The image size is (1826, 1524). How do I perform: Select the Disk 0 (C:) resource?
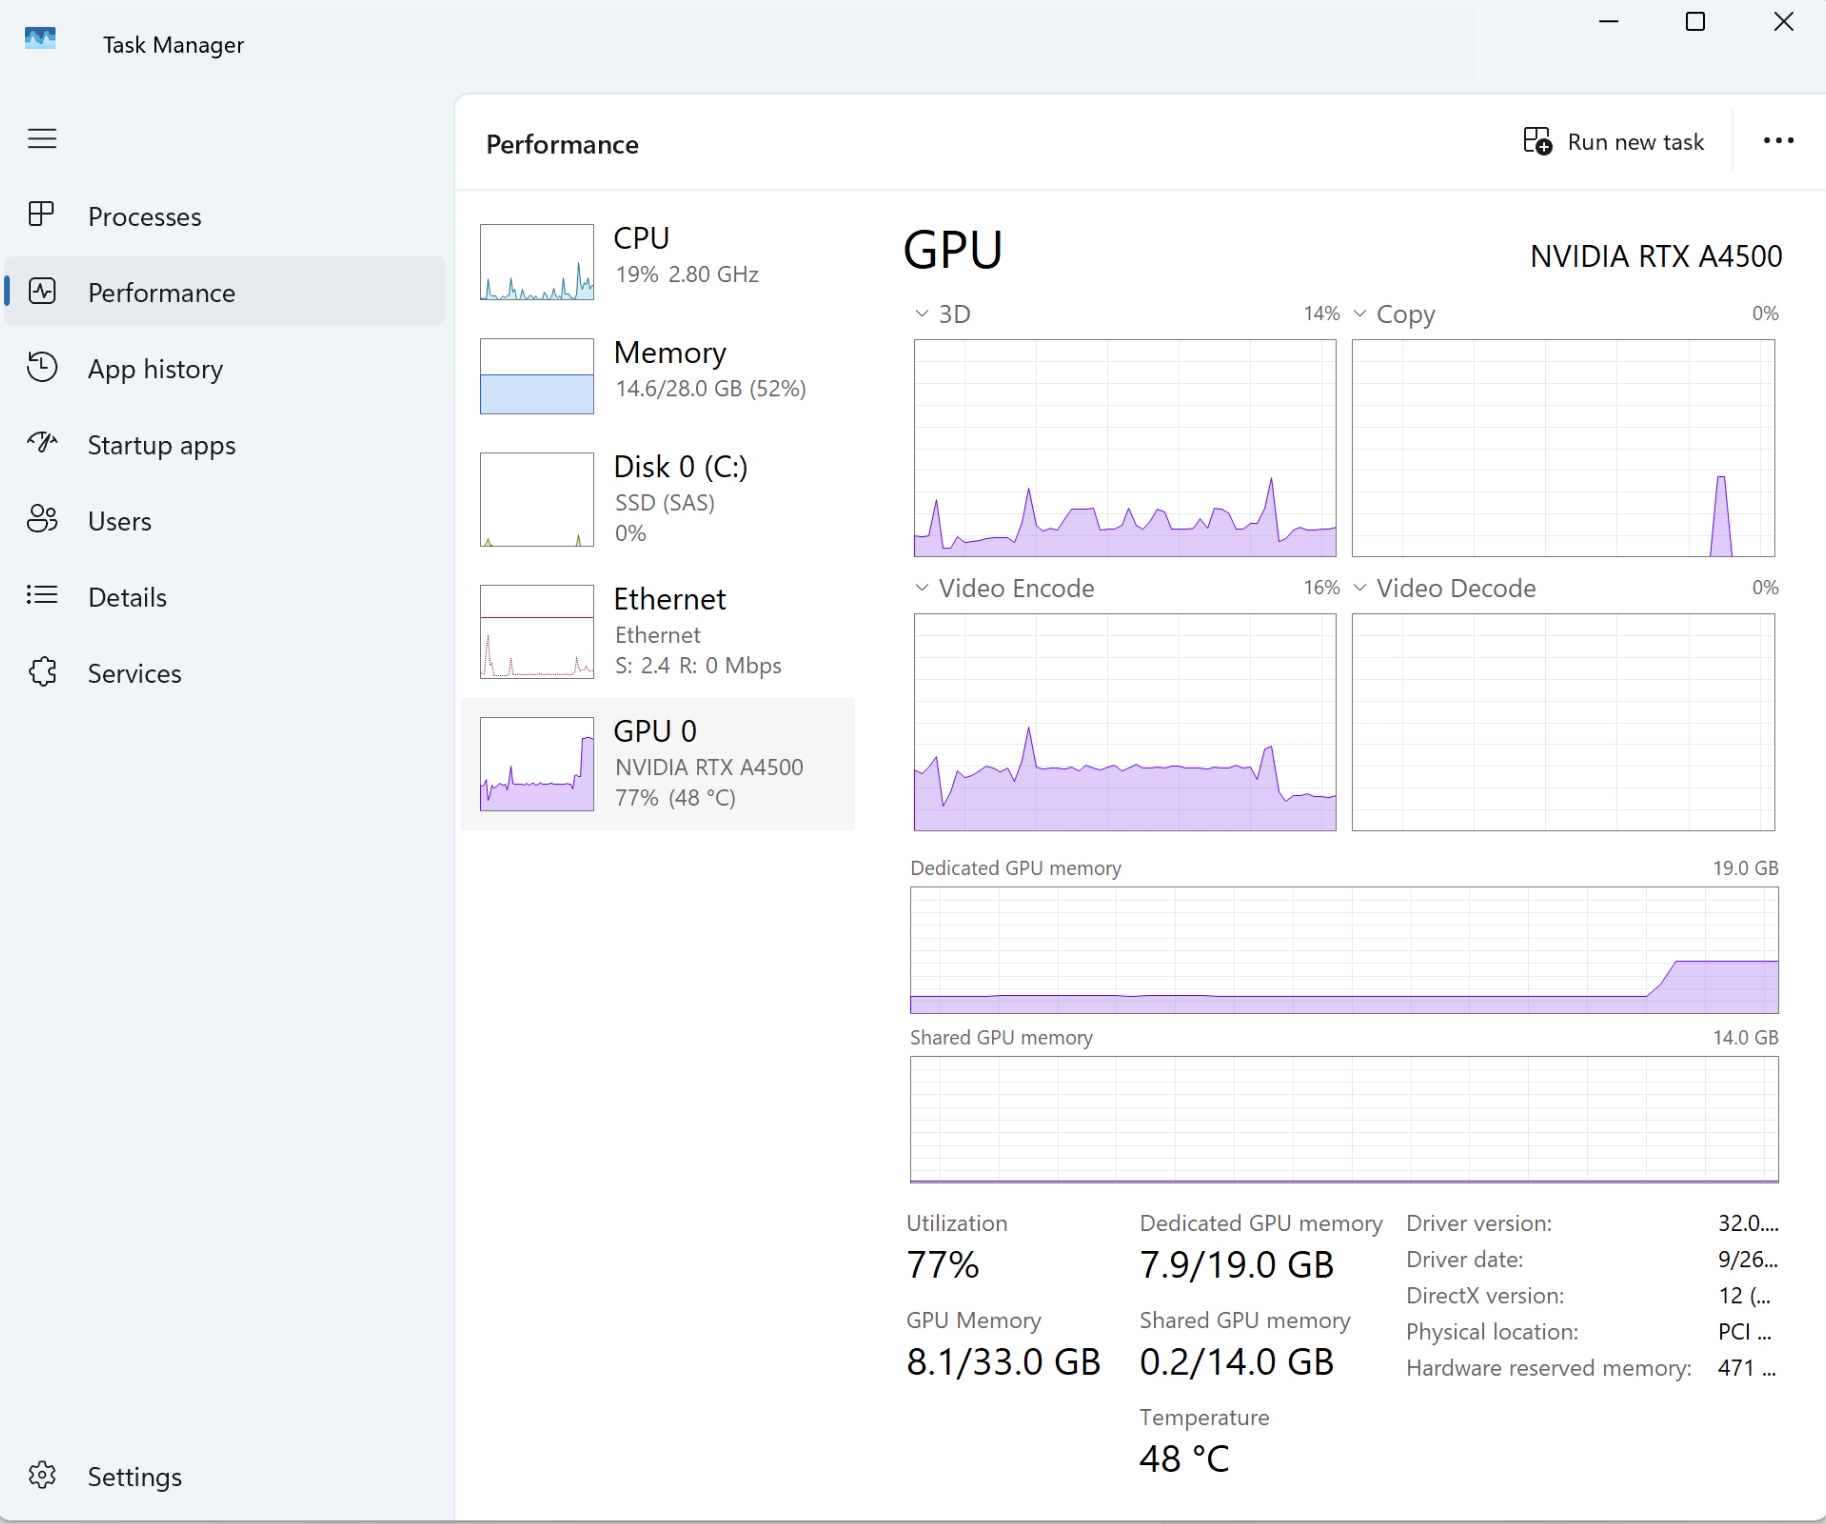pyautogui.click(x=657, y=499)
